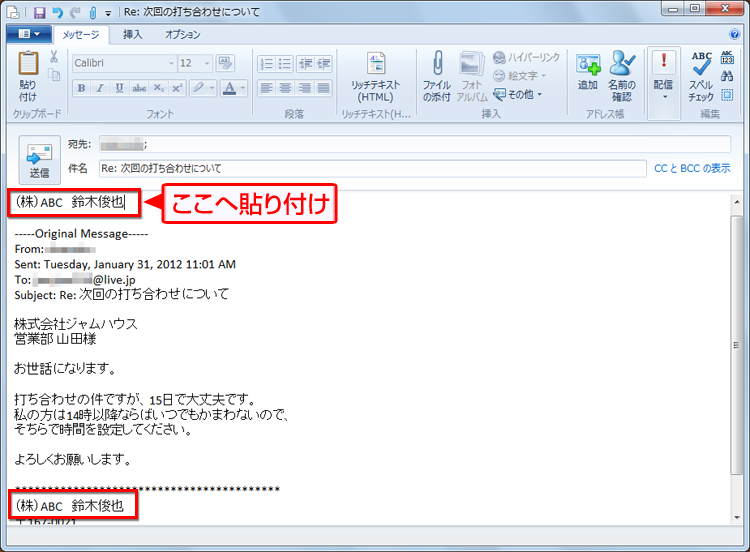Screen dimensions: 750x552
Task: Open highlight color dropdown arrow
Action: [x=212, y=88]
